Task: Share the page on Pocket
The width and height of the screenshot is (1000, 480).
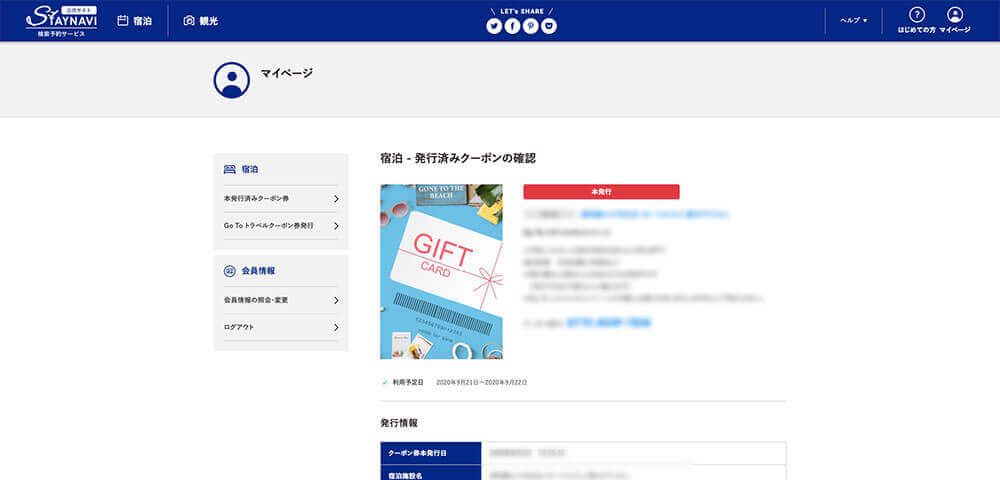Action: (x=549, y=26)
